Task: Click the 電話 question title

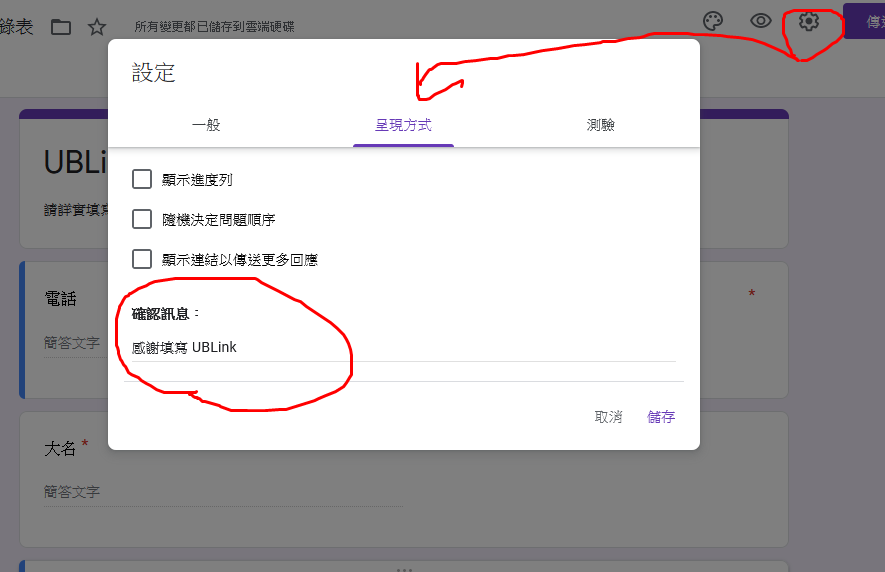Action: 60,299
